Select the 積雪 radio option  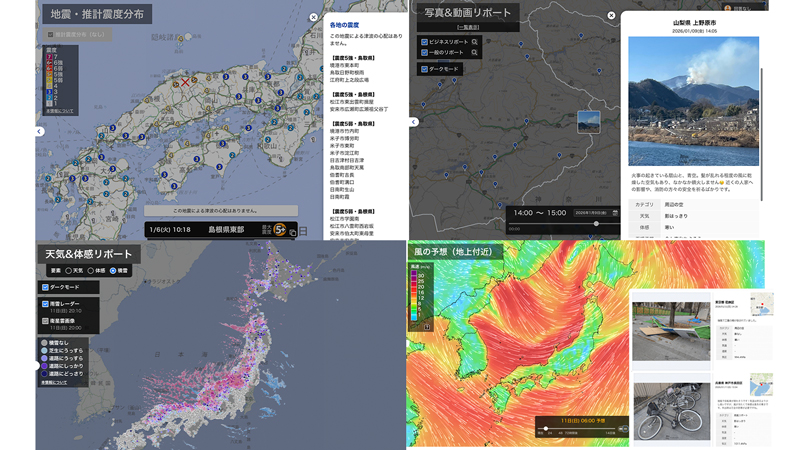point(113,270)
